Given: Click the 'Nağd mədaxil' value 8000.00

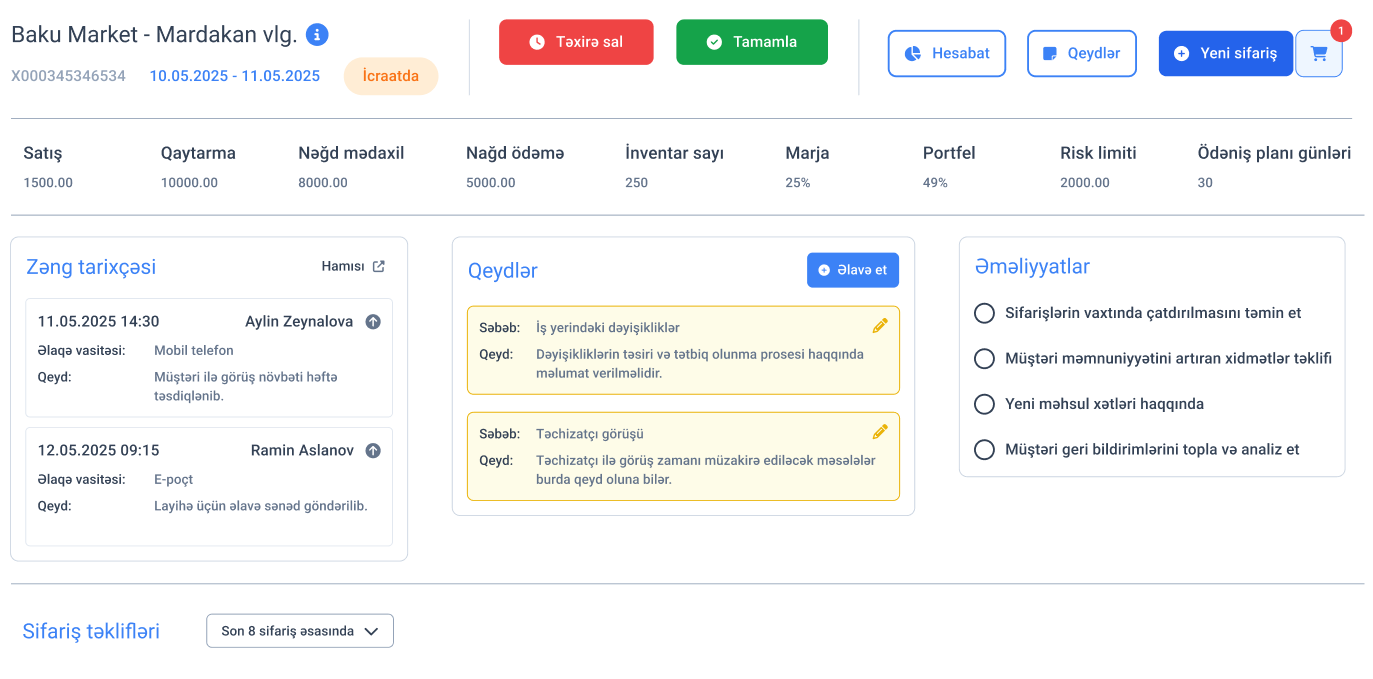Looking at the screenshot, I should 323,183.
